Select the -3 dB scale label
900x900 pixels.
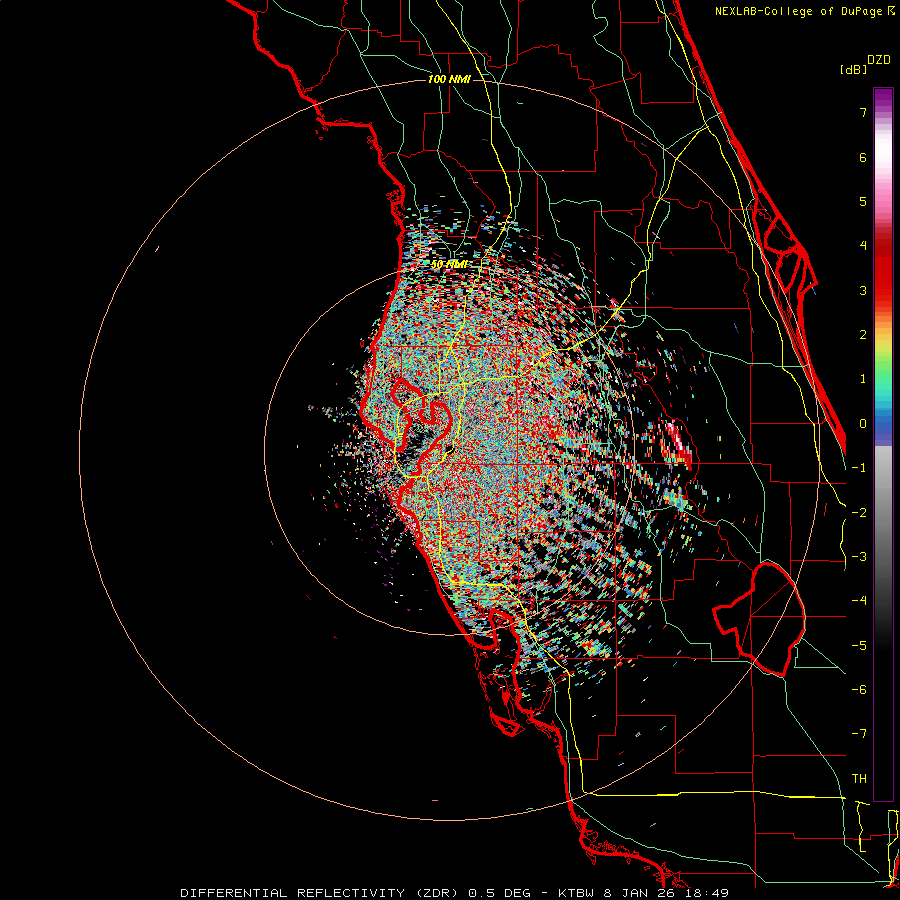[x=859, y=556]
